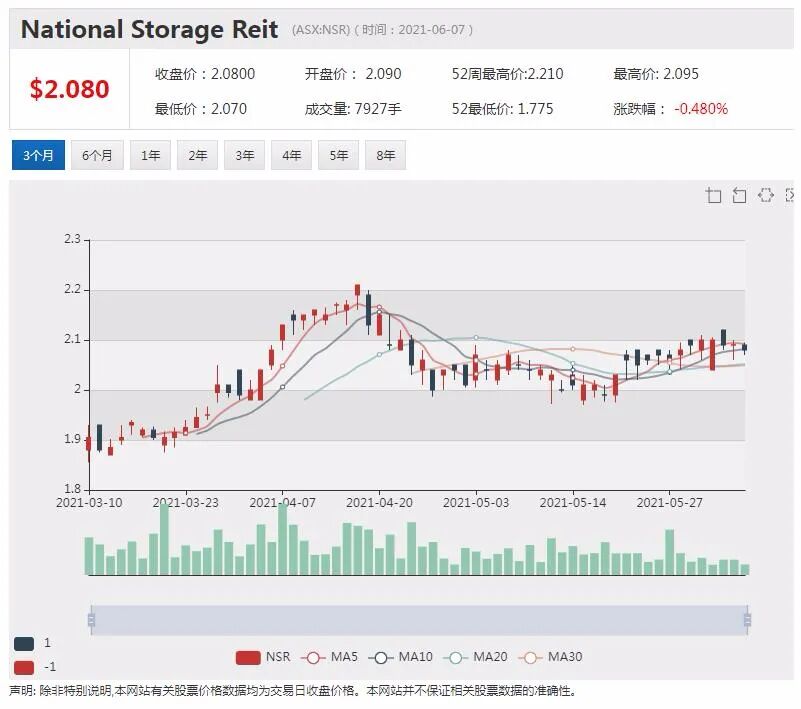The width and height of the screenshot is (801, 709).
Task: Click the 2.1 y-axis label
Action: point(73,339)
